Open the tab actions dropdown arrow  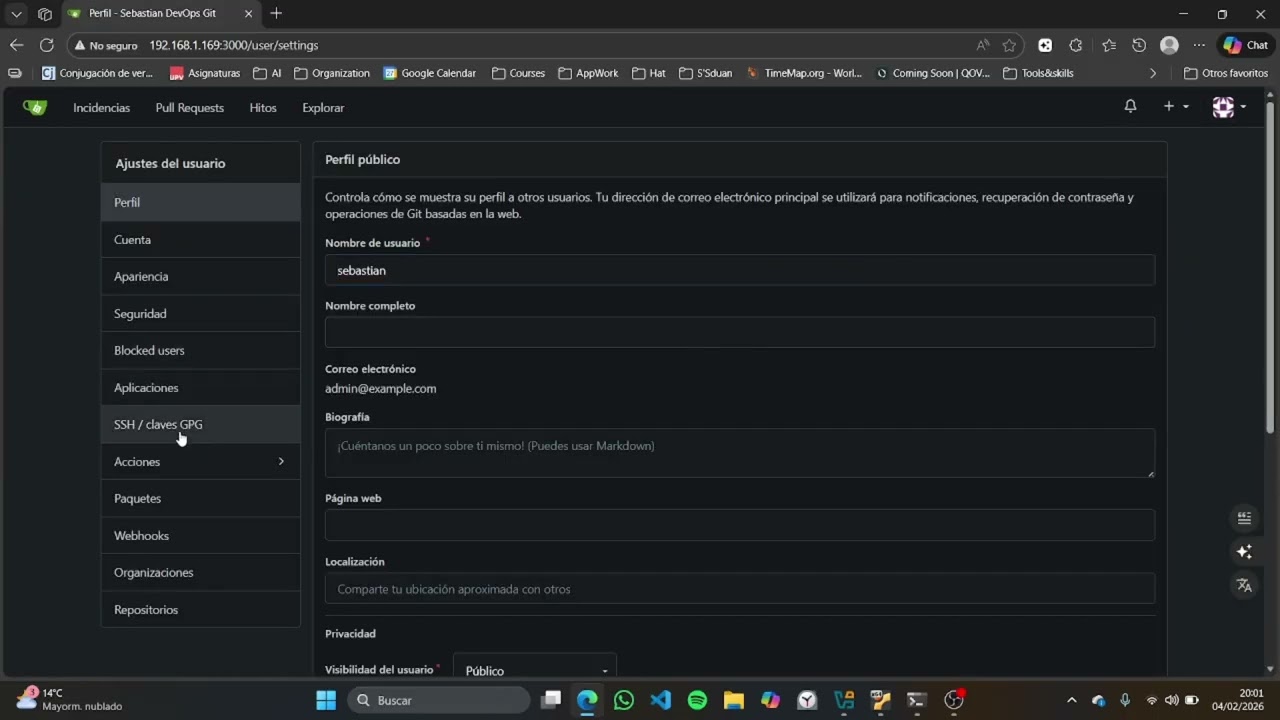tap(16, 14)
